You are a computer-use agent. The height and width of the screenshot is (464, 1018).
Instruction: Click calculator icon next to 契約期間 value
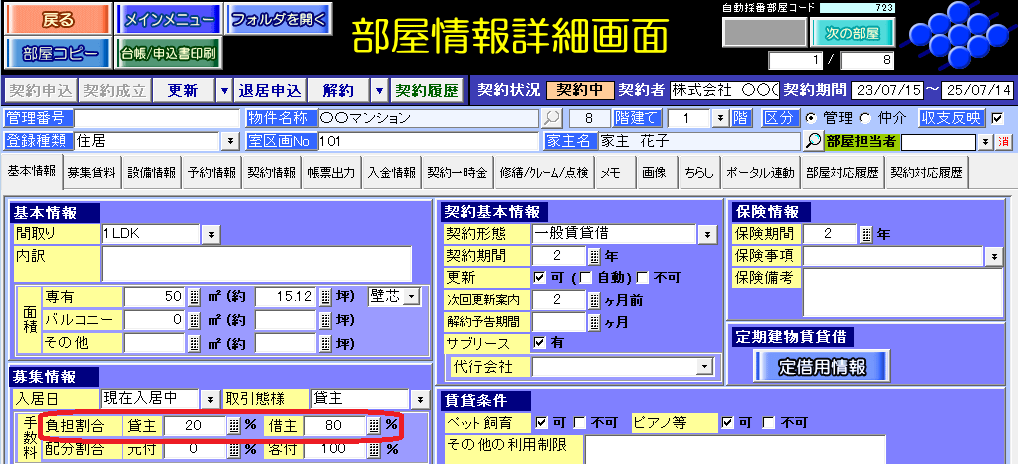point(594,256)
